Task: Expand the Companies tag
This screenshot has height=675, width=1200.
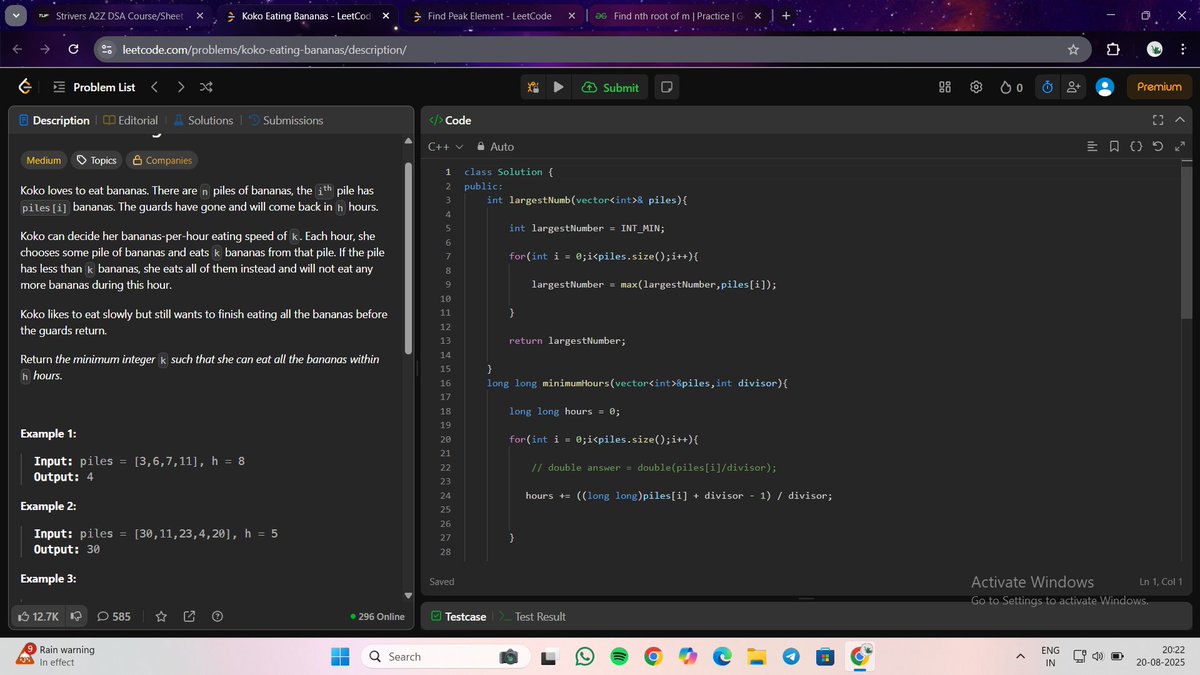Action: 162,160
